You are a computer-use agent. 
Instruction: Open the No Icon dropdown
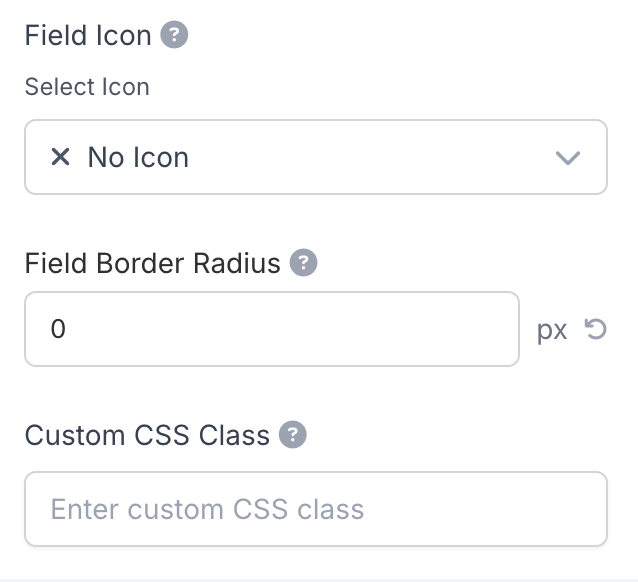click(315, 157)
